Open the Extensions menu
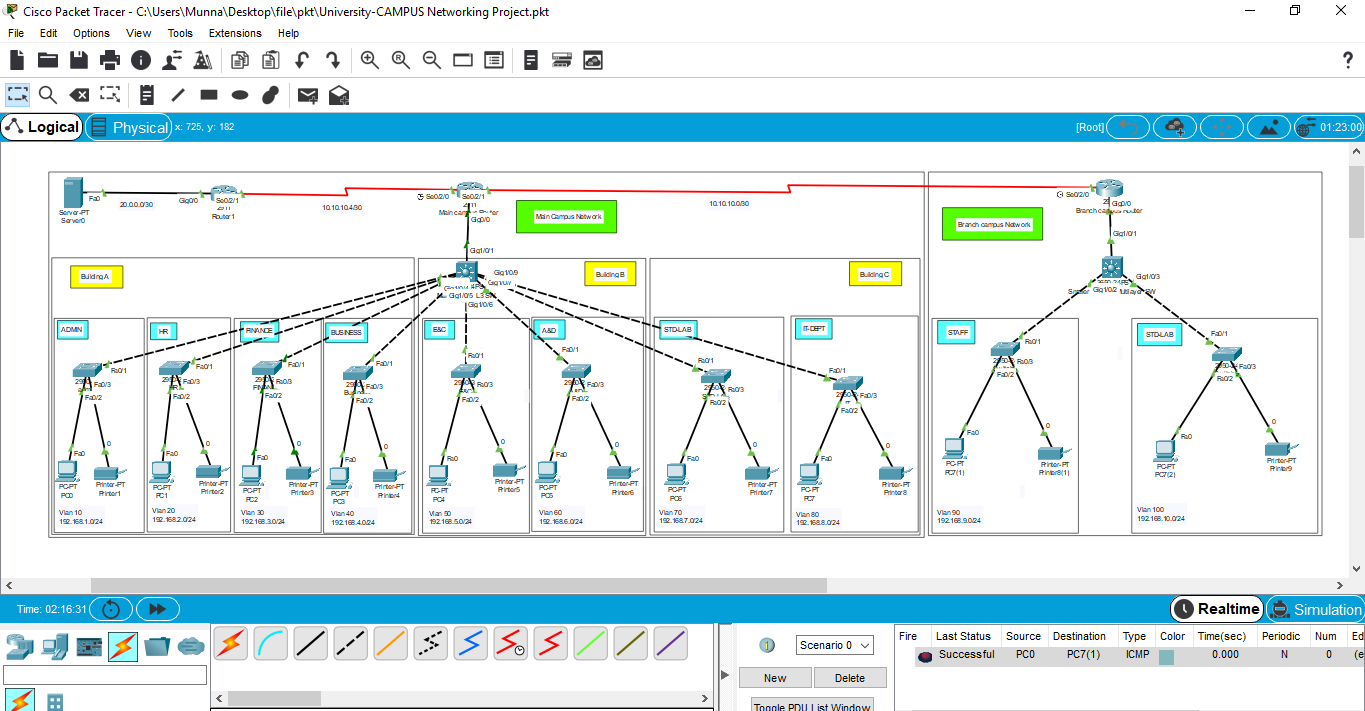 (x=235, y=33)
